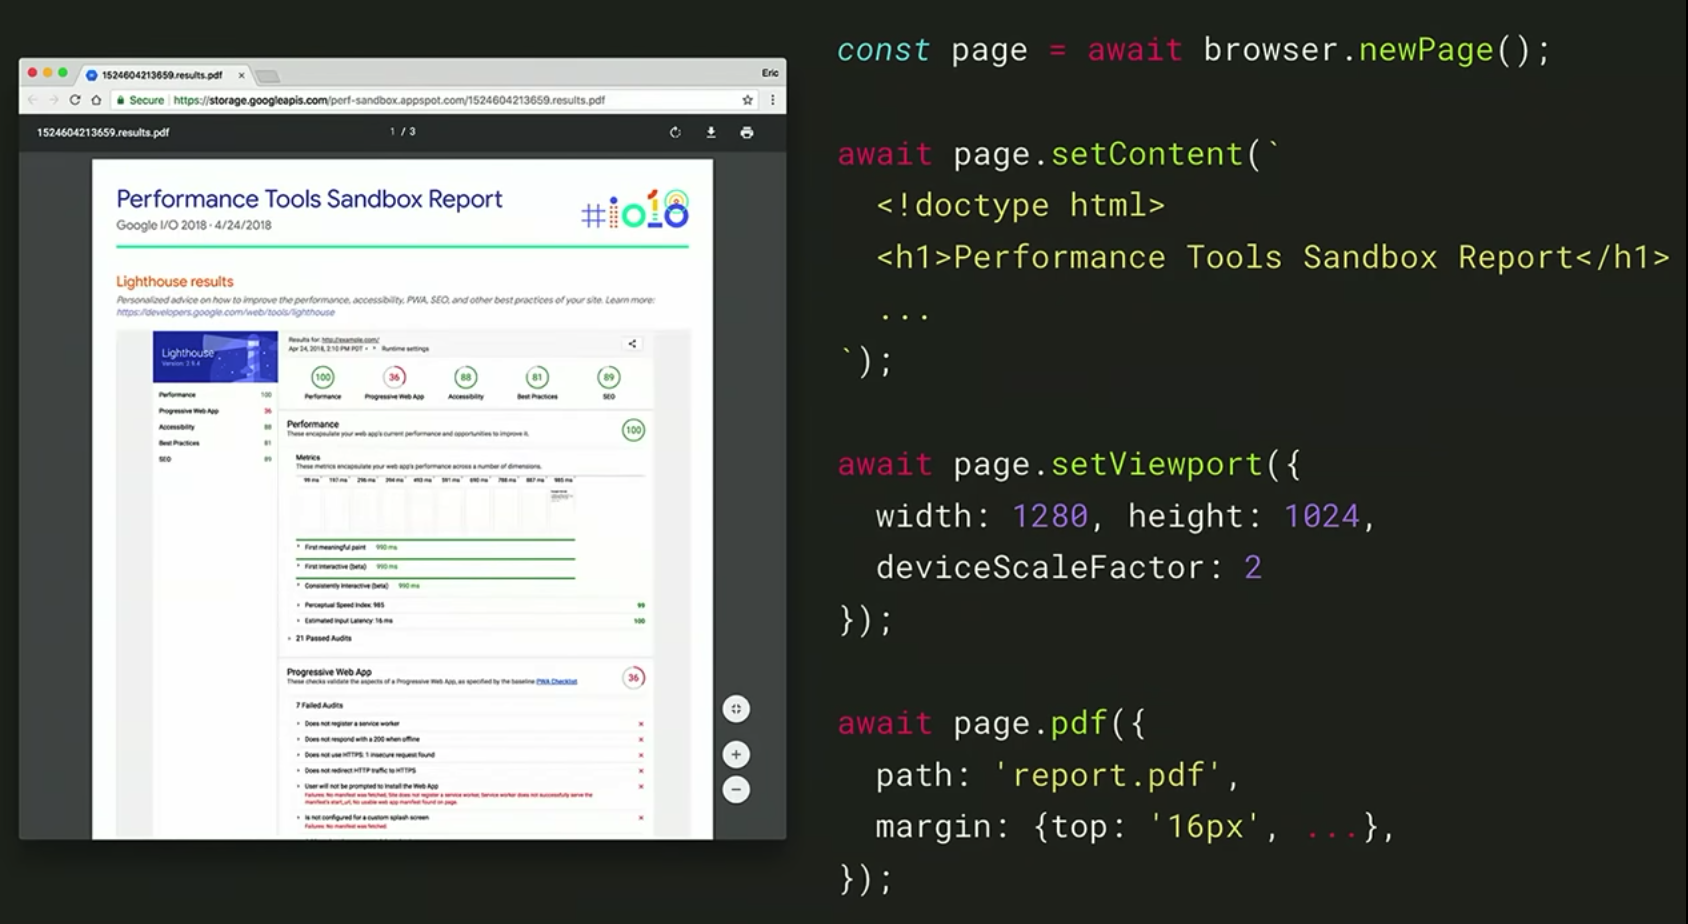Click 'setViewport' in the code
Viewport: 1688px width, 924px height.
[x=1157, y=464]
